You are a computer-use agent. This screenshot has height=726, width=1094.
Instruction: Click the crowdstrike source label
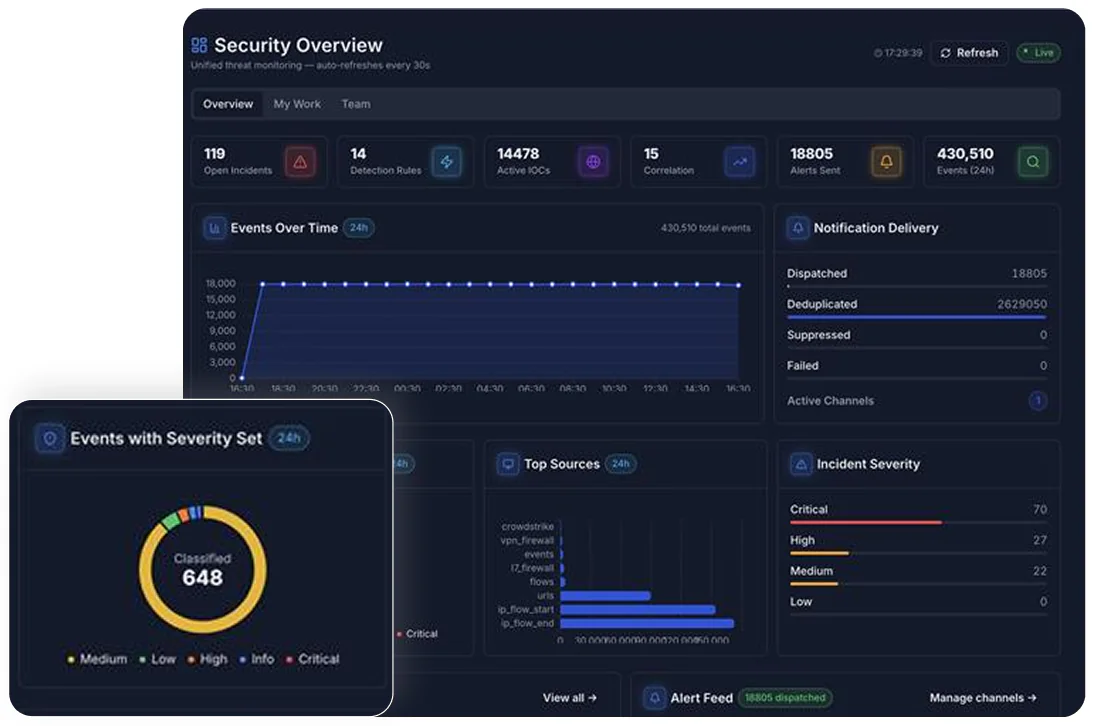click(527, 527)
